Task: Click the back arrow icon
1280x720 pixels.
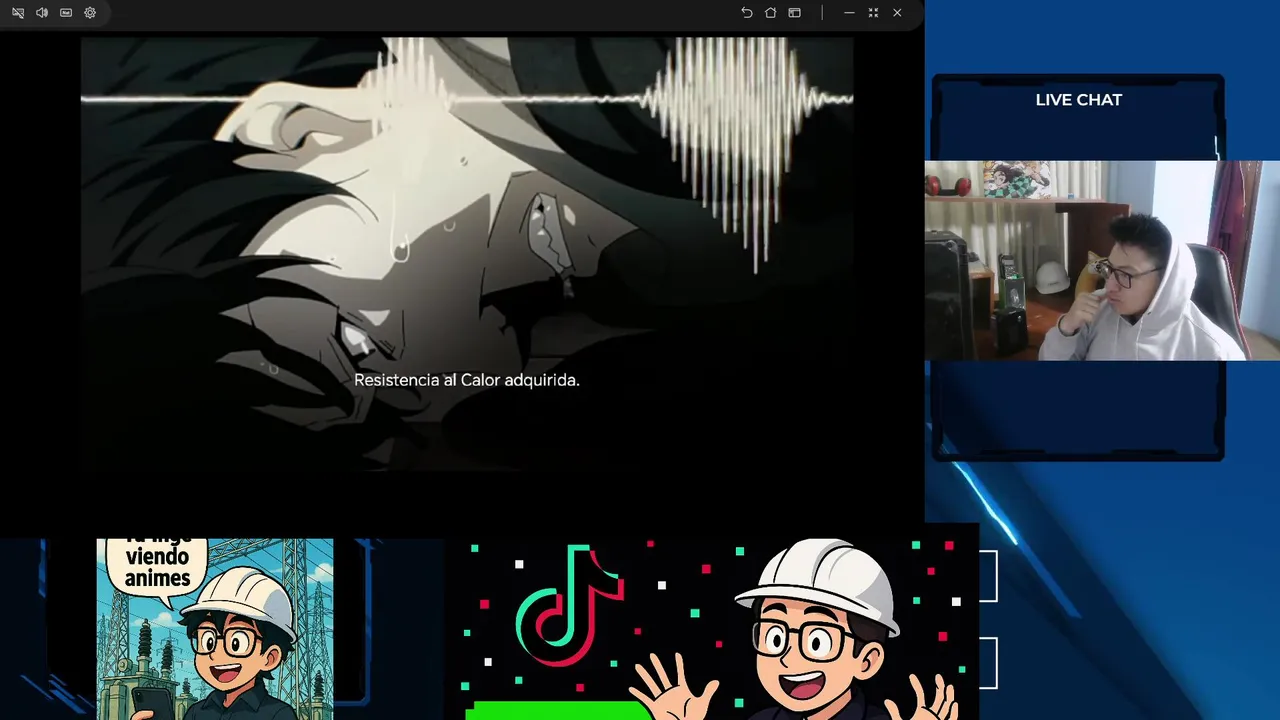Action: tap(746, 13)
